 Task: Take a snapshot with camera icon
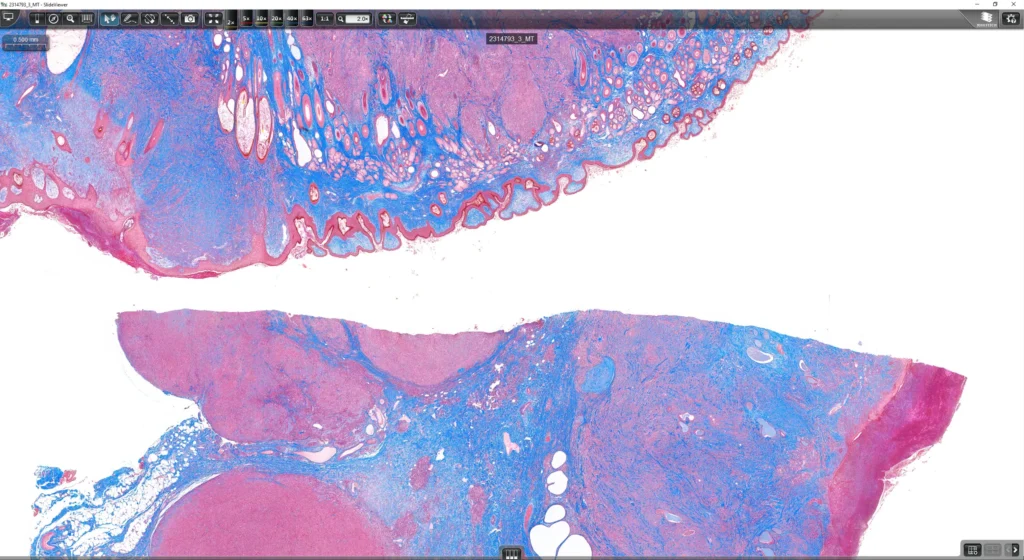(x=190, y=19)
